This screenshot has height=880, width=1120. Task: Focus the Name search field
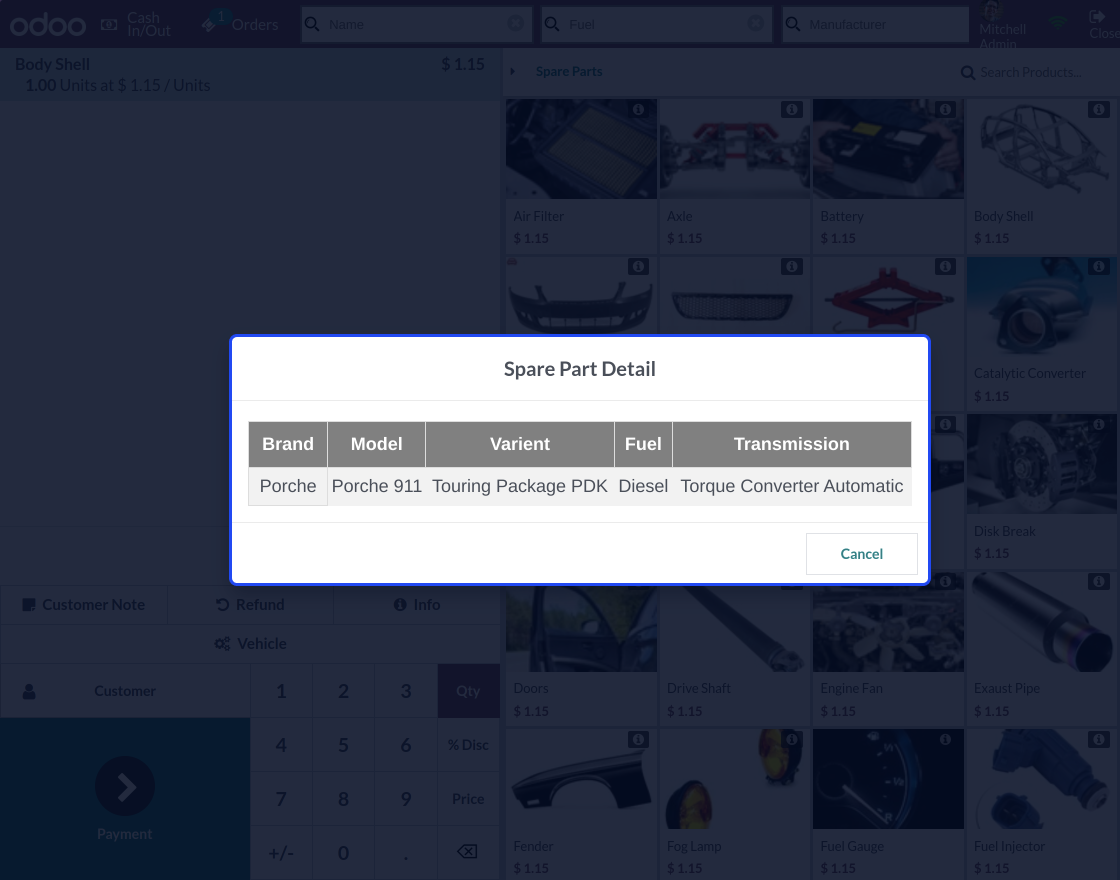[x=416, y=24]
